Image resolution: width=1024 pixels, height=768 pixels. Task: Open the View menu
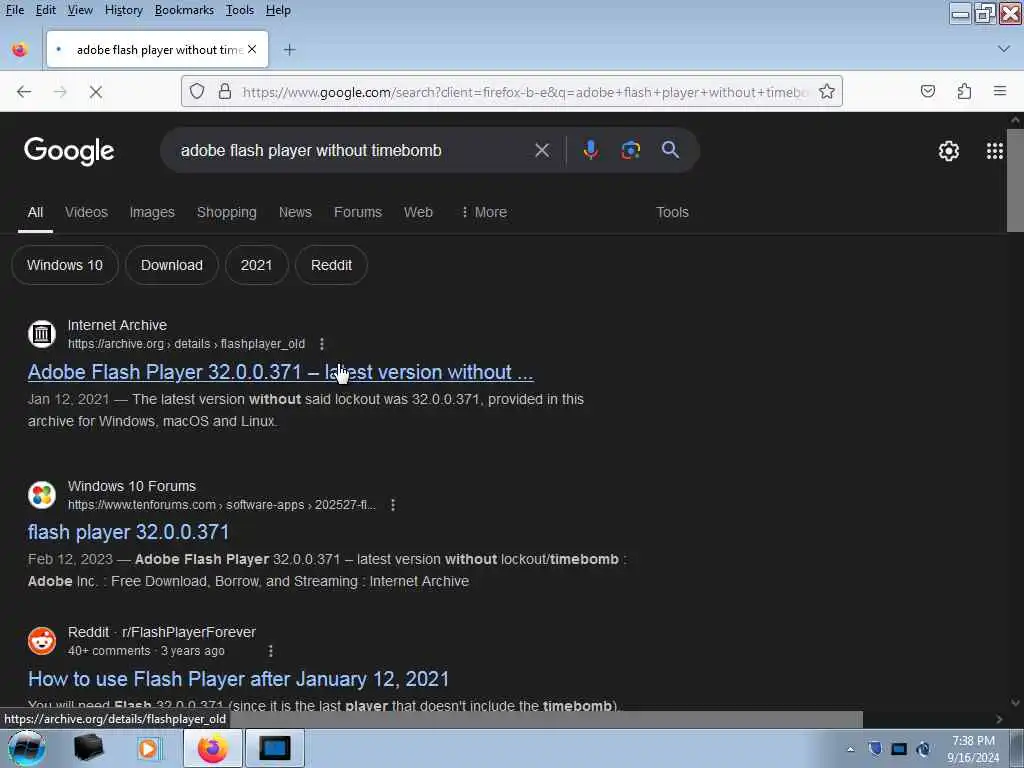pyautogui.click(x=80, y=10)
